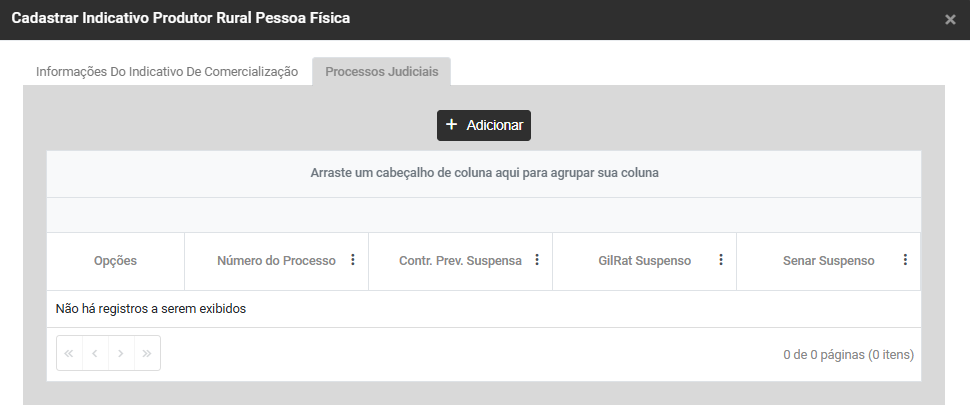Open Contr. Prev. Suspensa column menu
The width and height of the screenshot is (970, 406).
pos(537,260)
